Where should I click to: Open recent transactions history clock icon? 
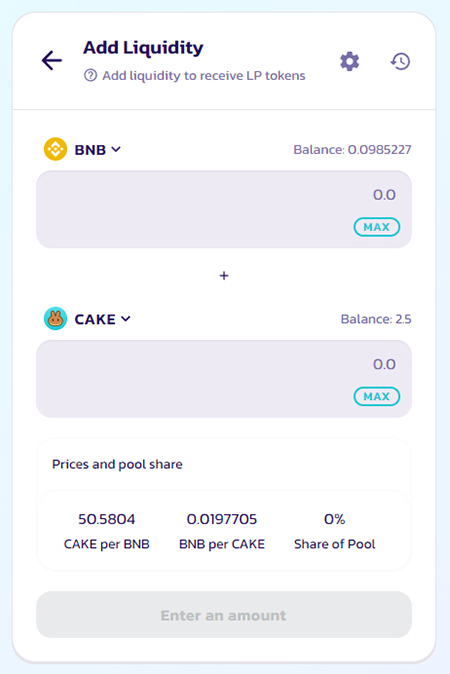pos(400,61)
